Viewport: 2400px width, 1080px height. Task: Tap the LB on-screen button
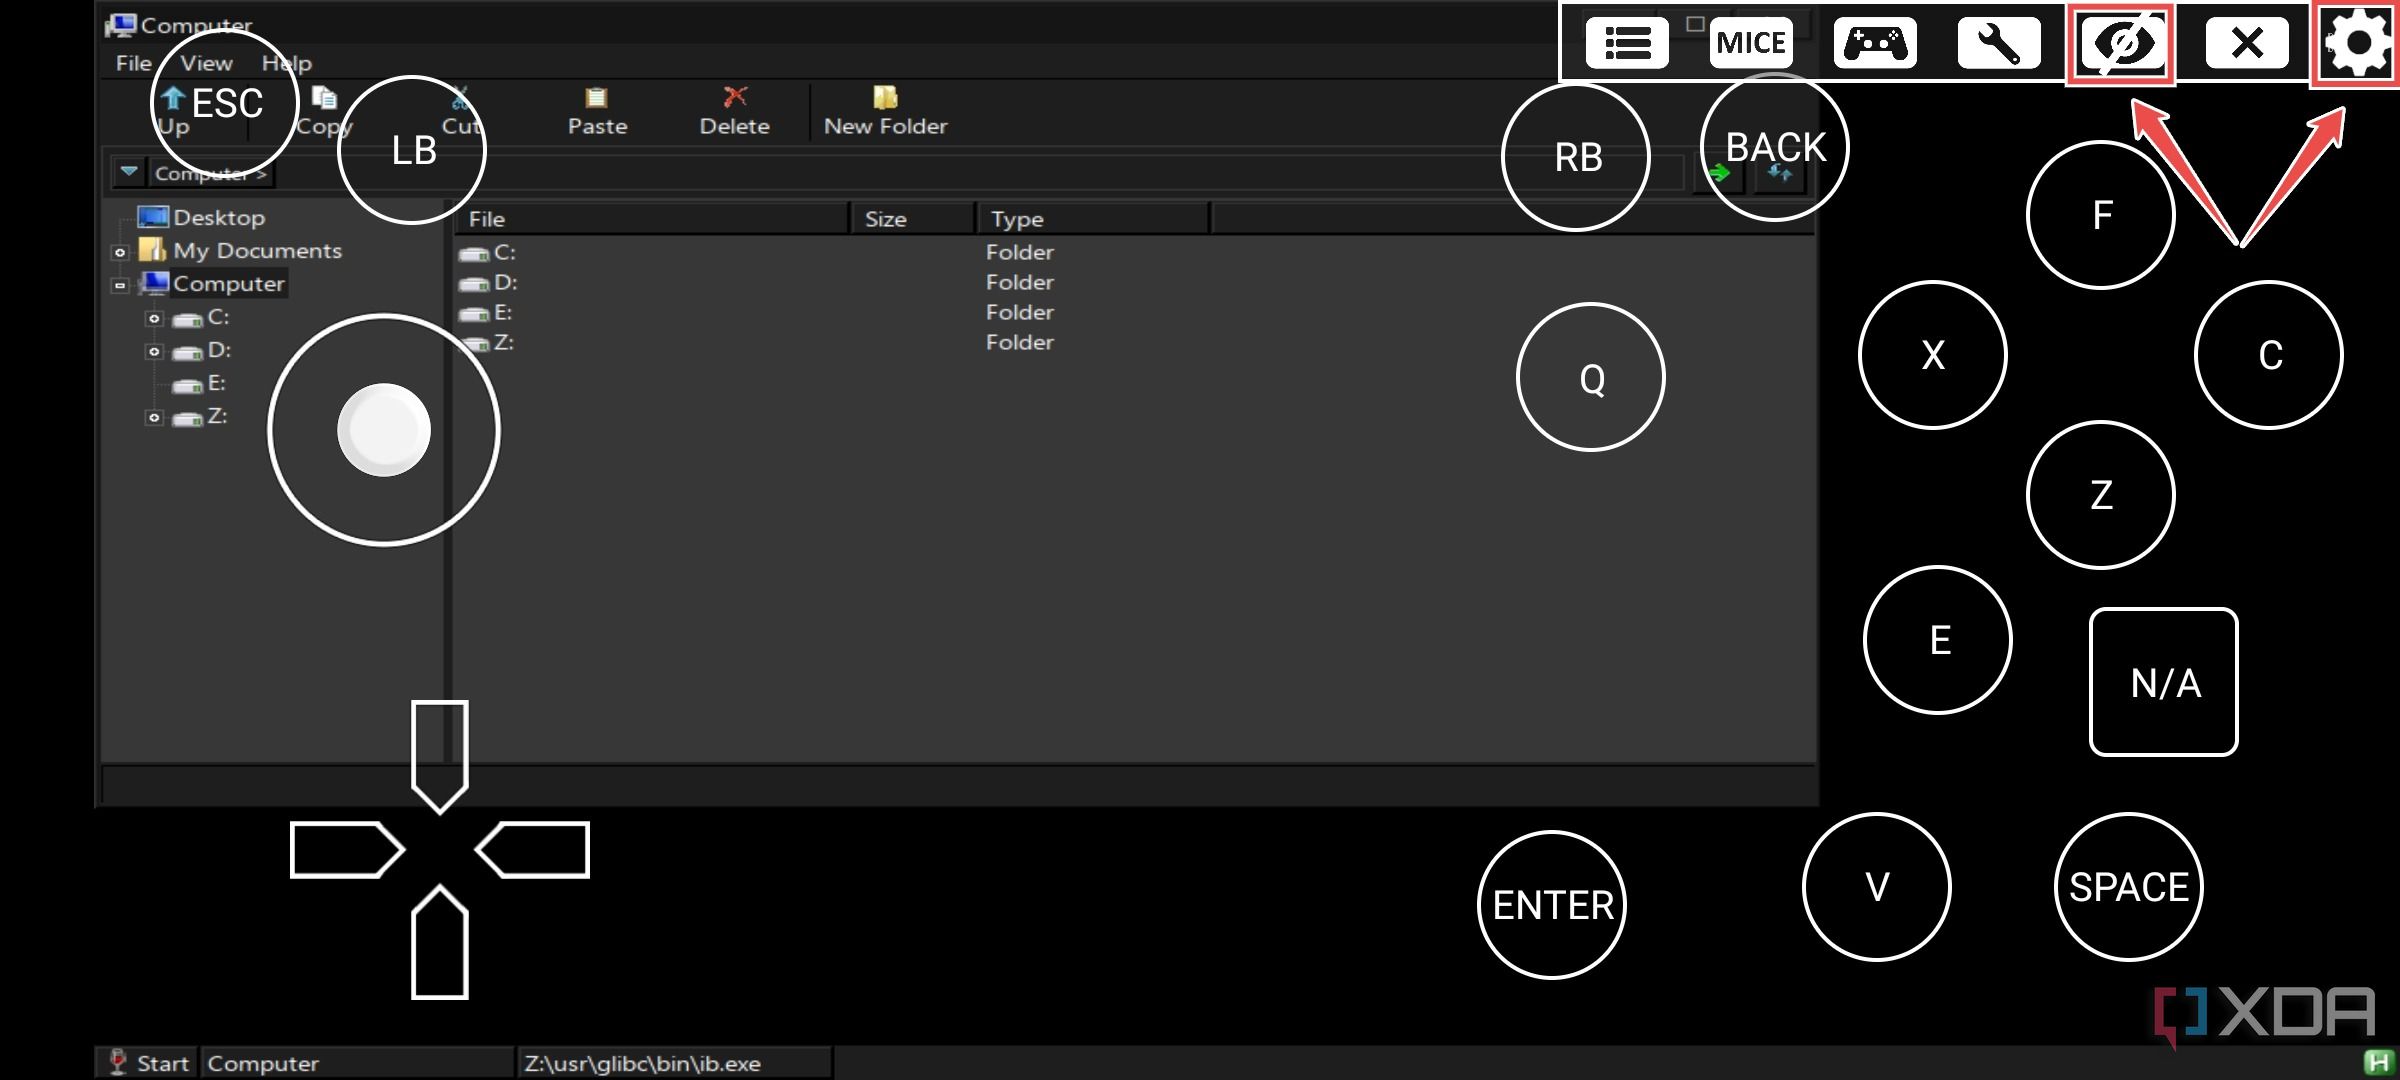coord(412,150)
